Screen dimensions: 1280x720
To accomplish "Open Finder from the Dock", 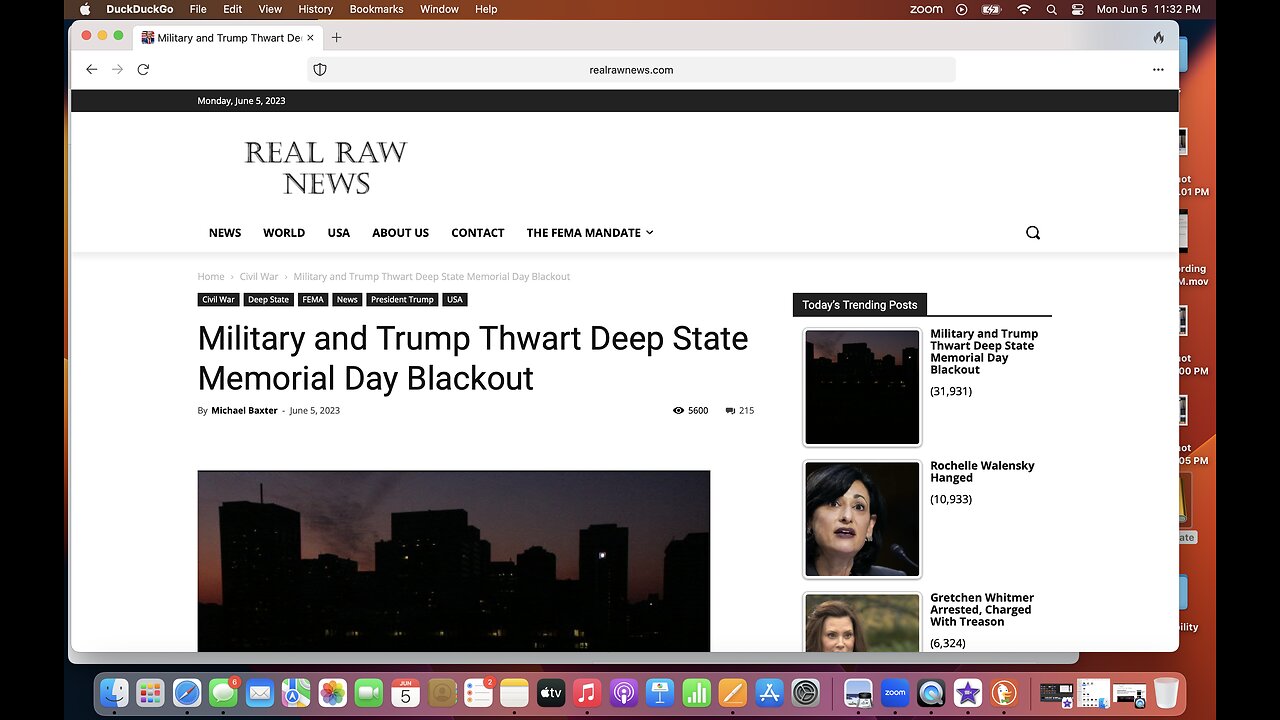I will pos(115,692).
